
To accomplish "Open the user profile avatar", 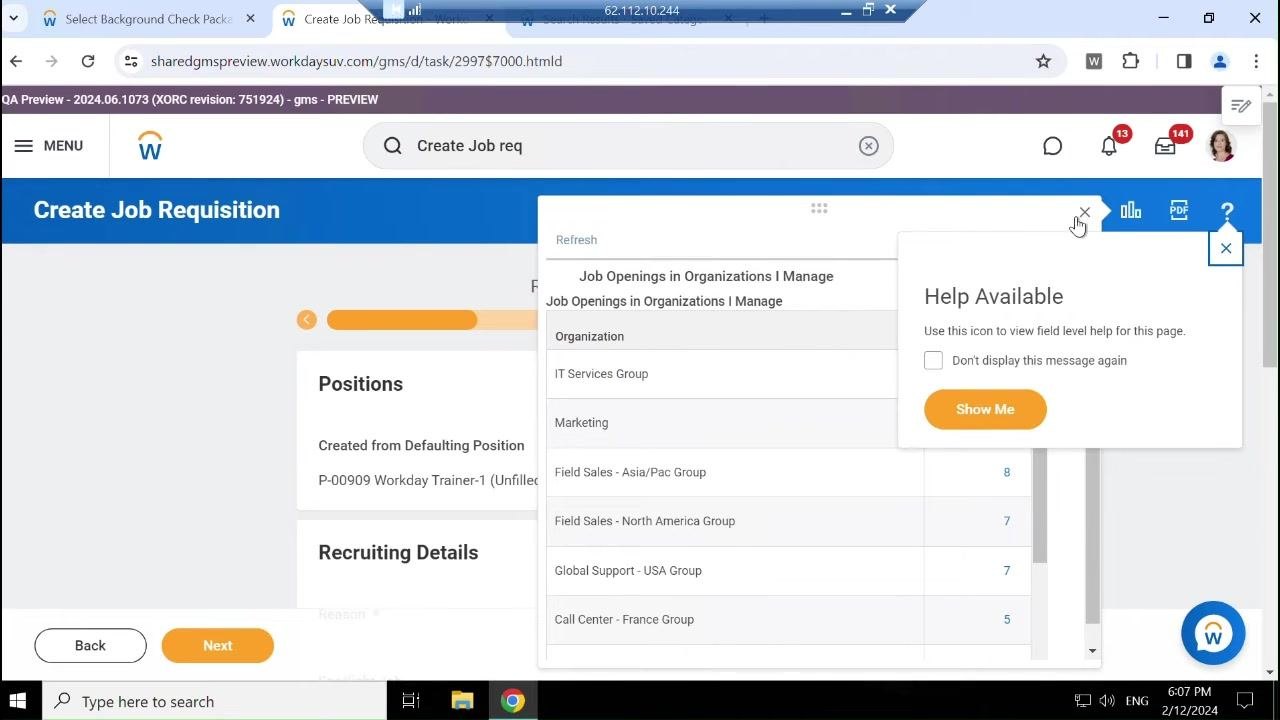I will click(1221, 146).
